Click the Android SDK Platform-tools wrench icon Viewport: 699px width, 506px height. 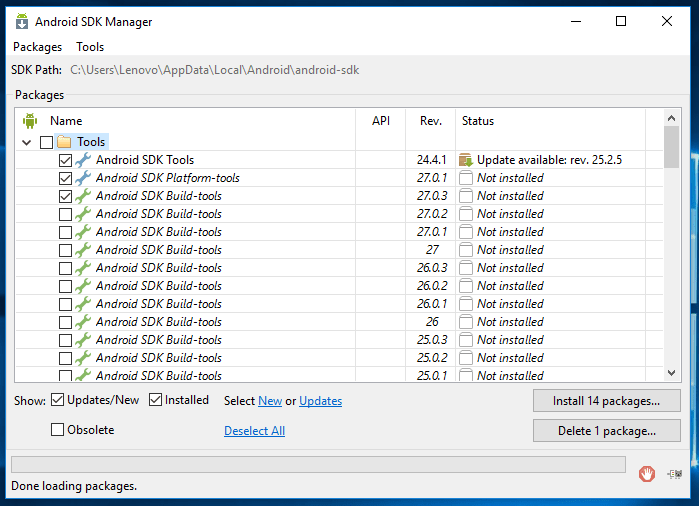coord(83,178)
